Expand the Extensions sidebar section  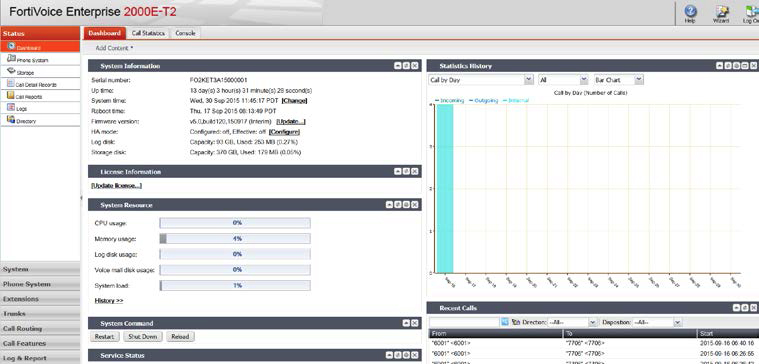click(x=40, y=299)
